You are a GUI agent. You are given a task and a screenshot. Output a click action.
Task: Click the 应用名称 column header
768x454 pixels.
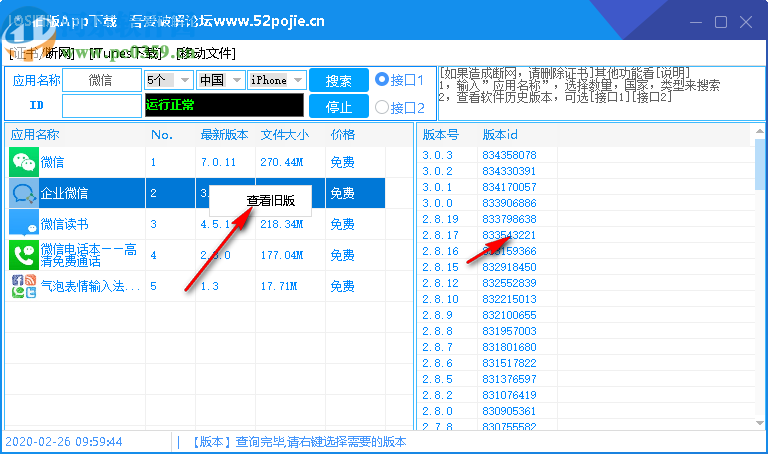coord(35,135)
